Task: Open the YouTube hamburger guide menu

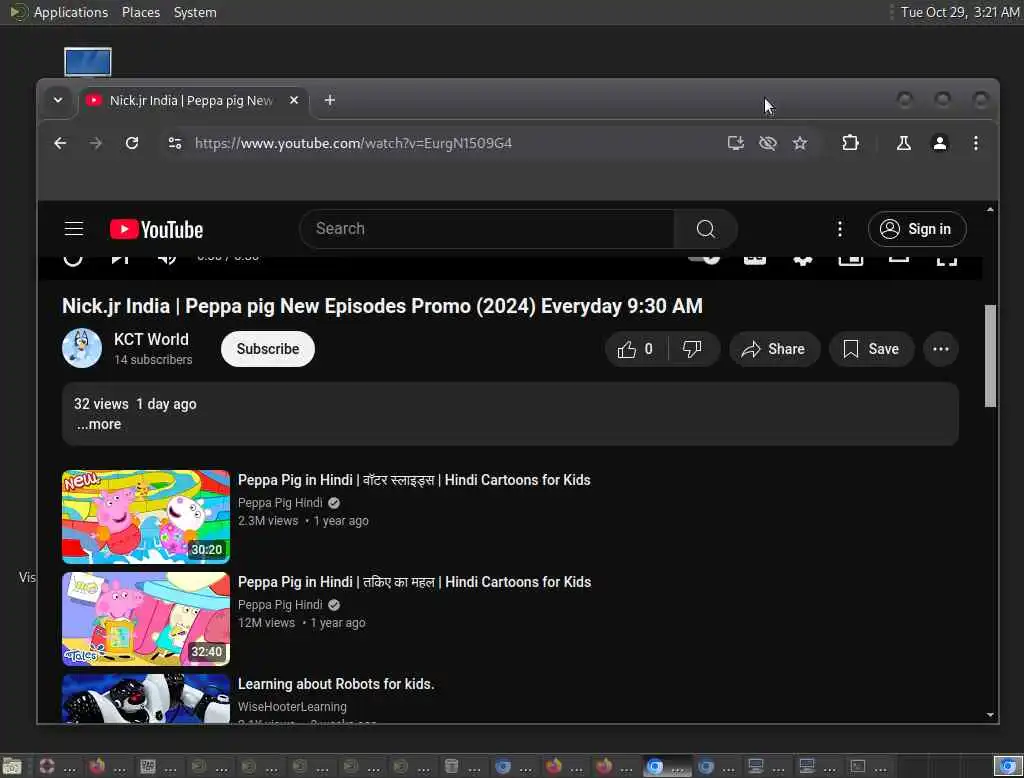Action: [74, 229]
